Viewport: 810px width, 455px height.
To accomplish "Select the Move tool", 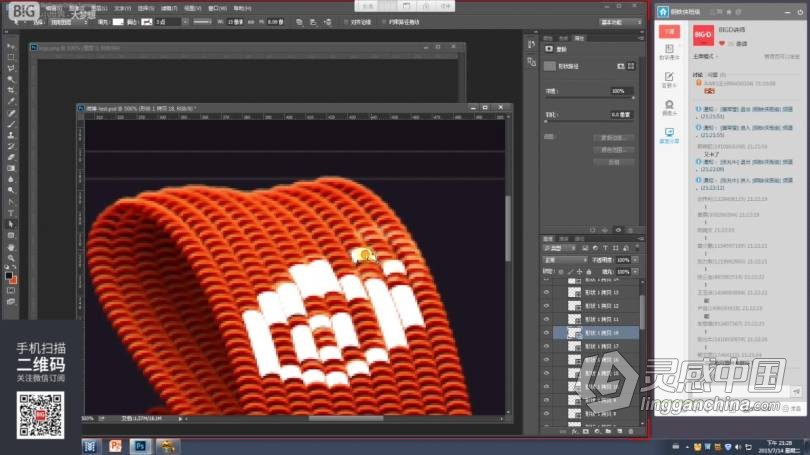I will (11, 46).
